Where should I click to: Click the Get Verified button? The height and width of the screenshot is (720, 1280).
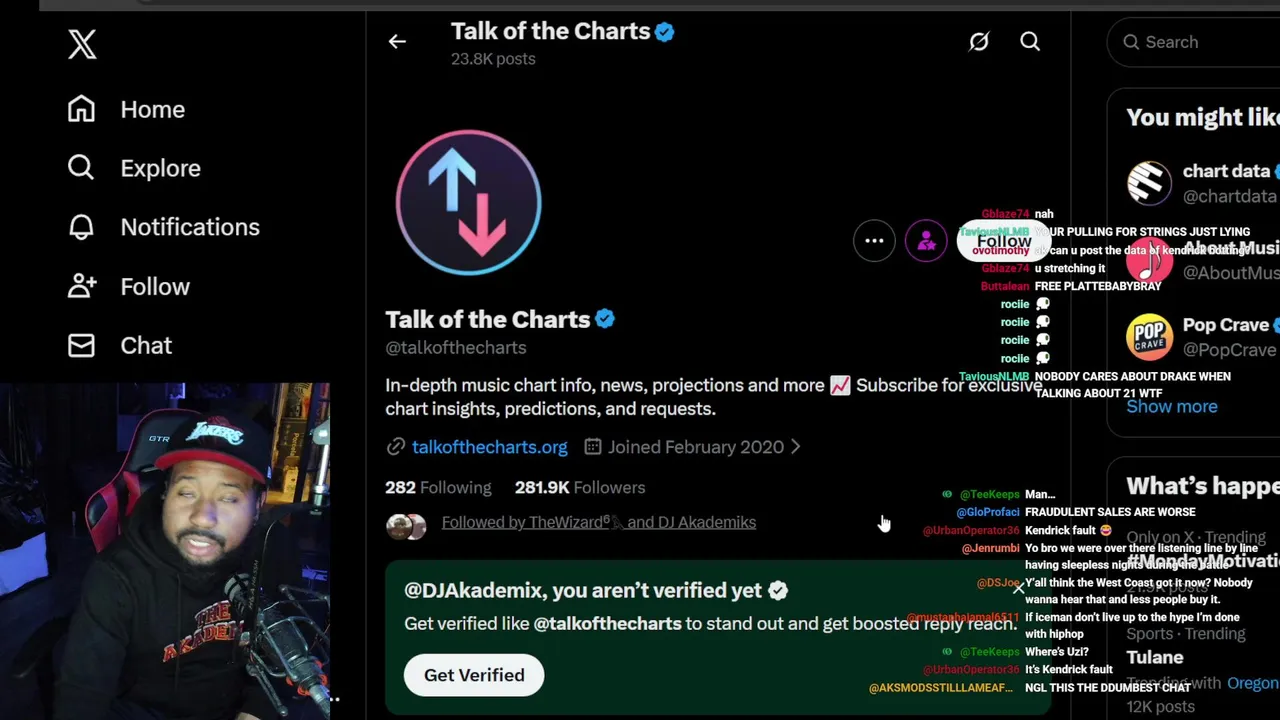[x=474, y=675]
